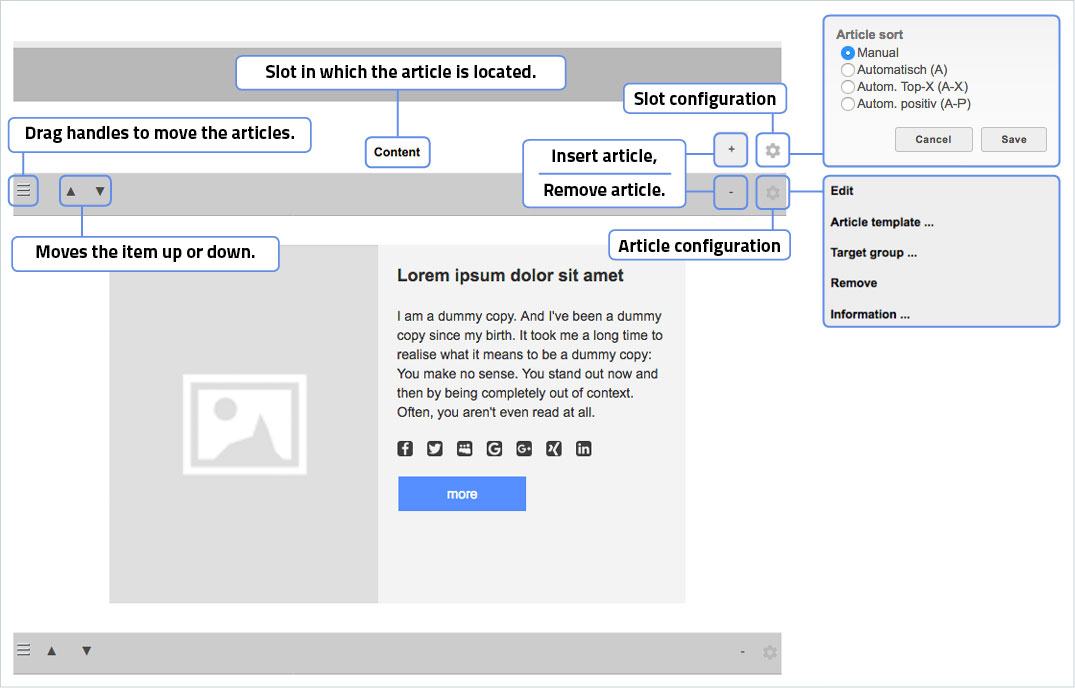This screenshot has width=1075, height=688.
Task: Move the first article down with arrow
Action: click(99, 191)
